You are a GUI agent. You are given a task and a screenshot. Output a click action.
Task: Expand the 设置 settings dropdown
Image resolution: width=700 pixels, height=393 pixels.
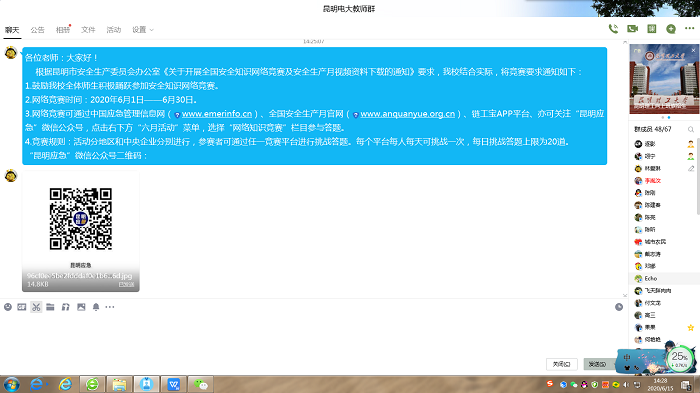[x=143, y=30]
